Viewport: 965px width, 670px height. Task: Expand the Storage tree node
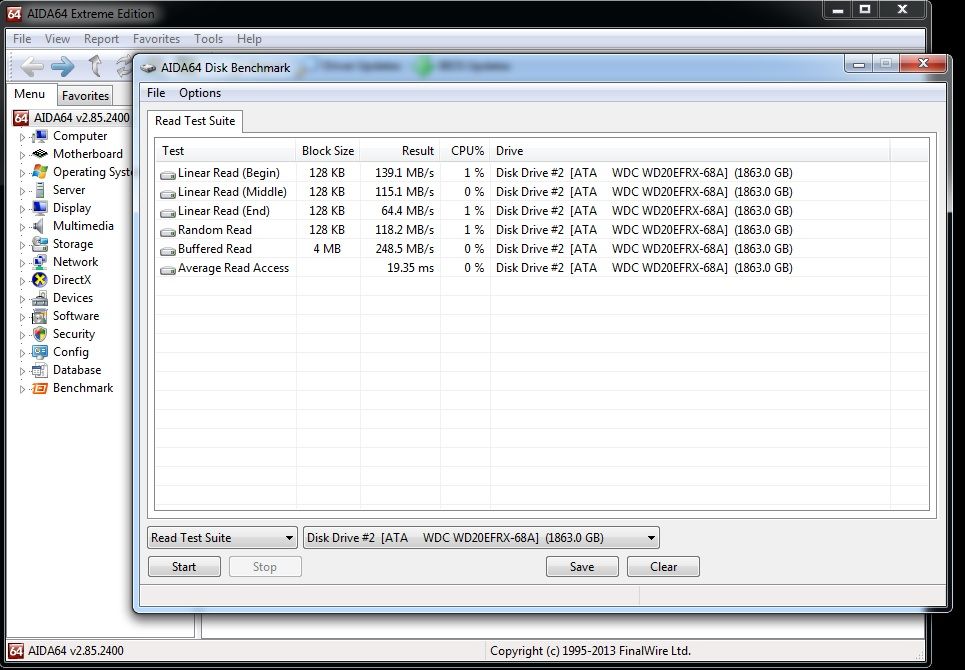(22, 244)
